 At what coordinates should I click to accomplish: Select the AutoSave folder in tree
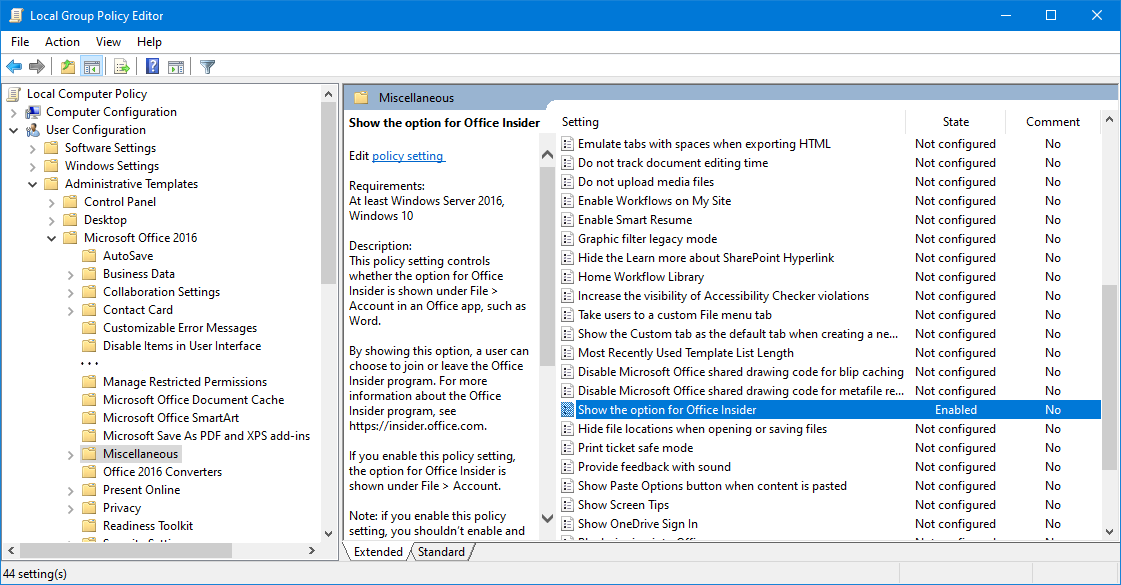[127, 256]
